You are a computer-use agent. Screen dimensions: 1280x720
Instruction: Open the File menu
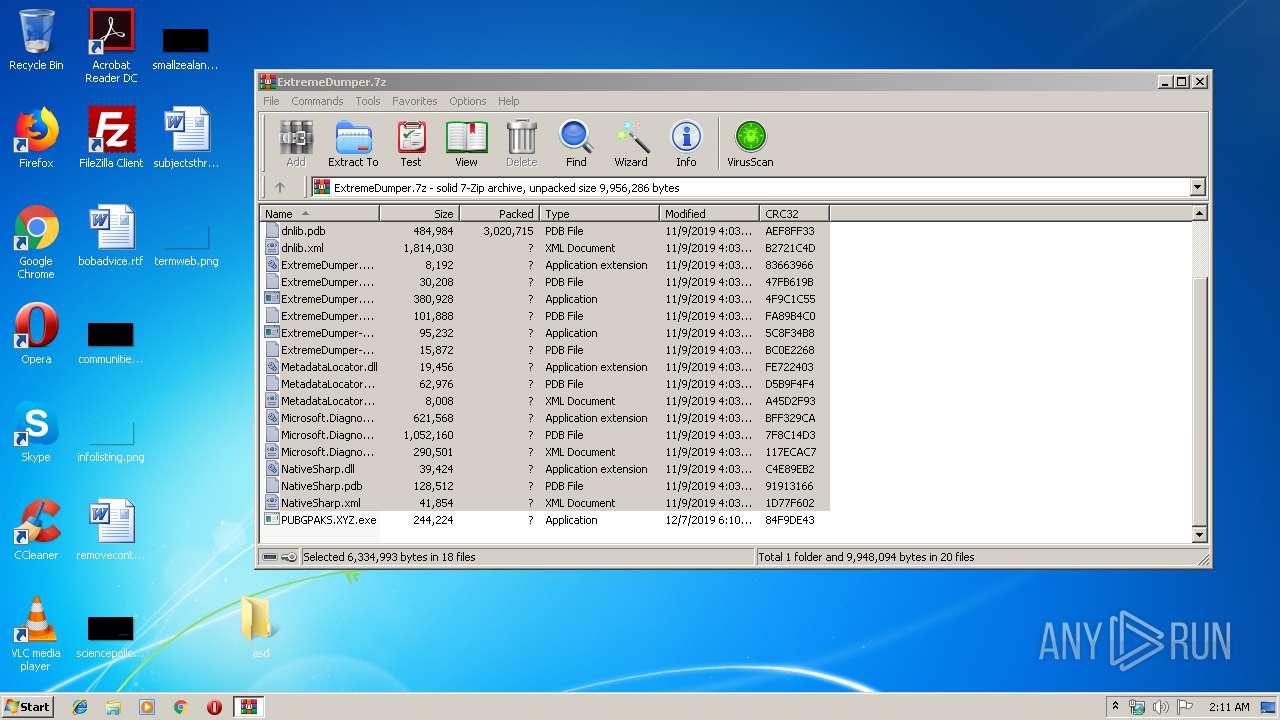click(x=271, y=101)
